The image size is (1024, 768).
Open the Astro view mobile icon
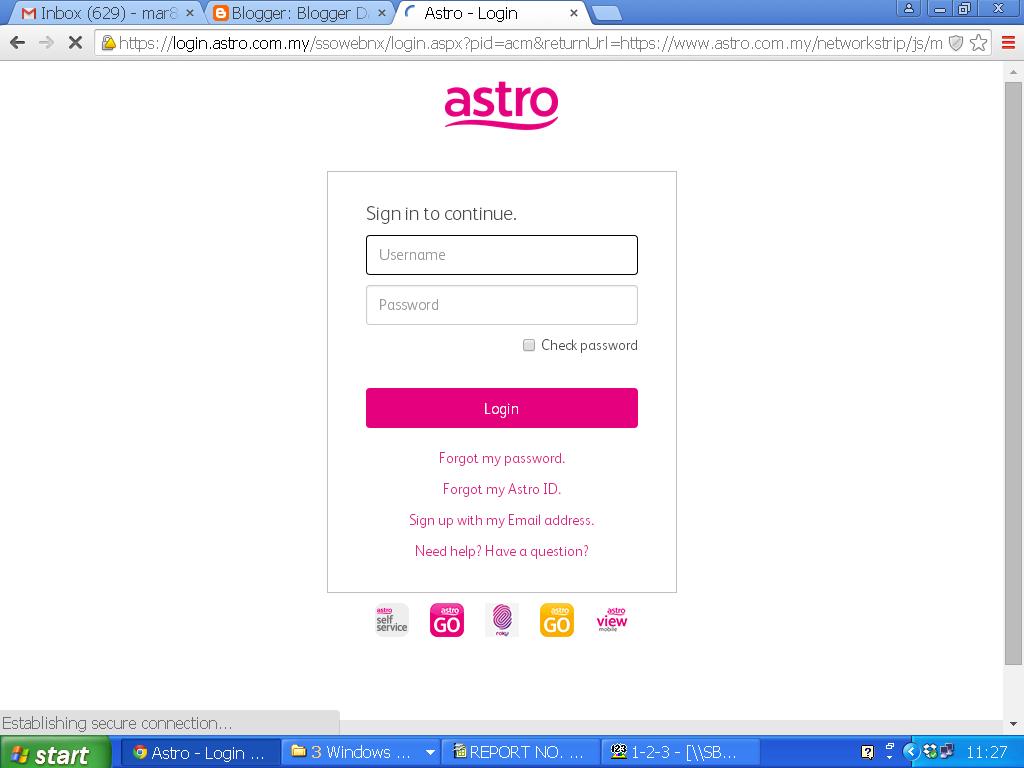612,620
